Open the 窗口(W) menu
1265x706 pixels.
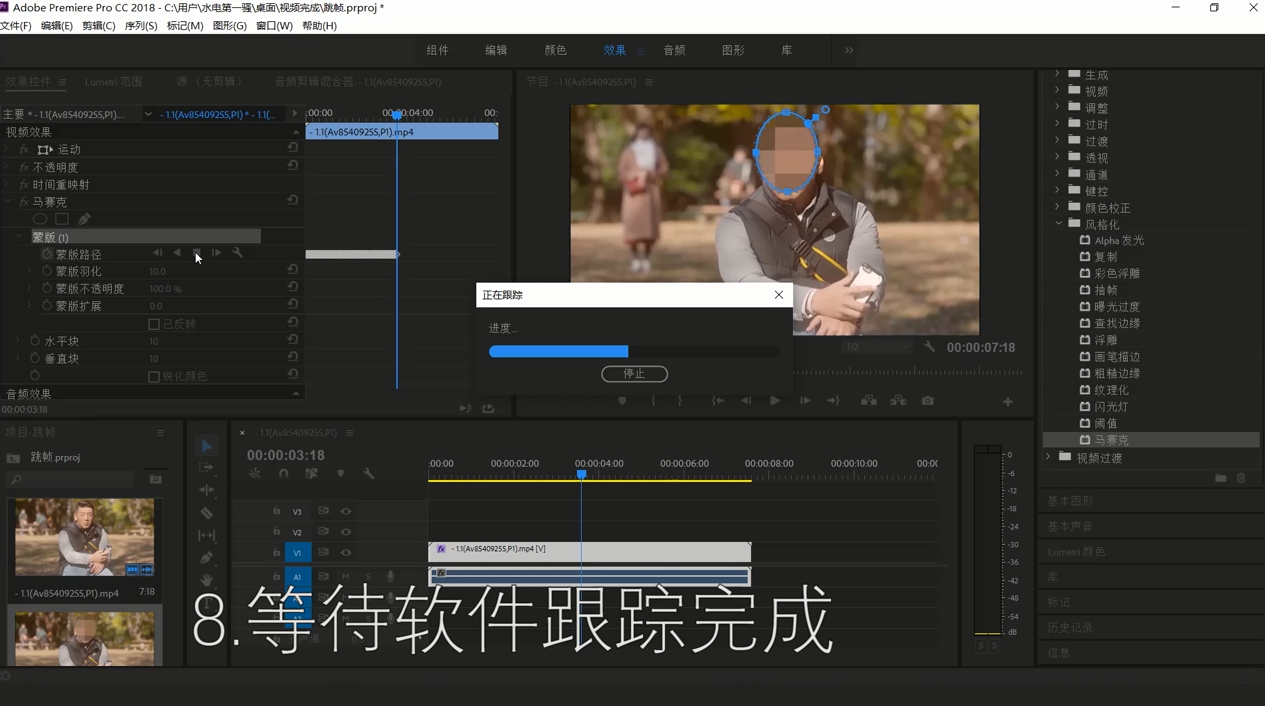tap(274, 26)
